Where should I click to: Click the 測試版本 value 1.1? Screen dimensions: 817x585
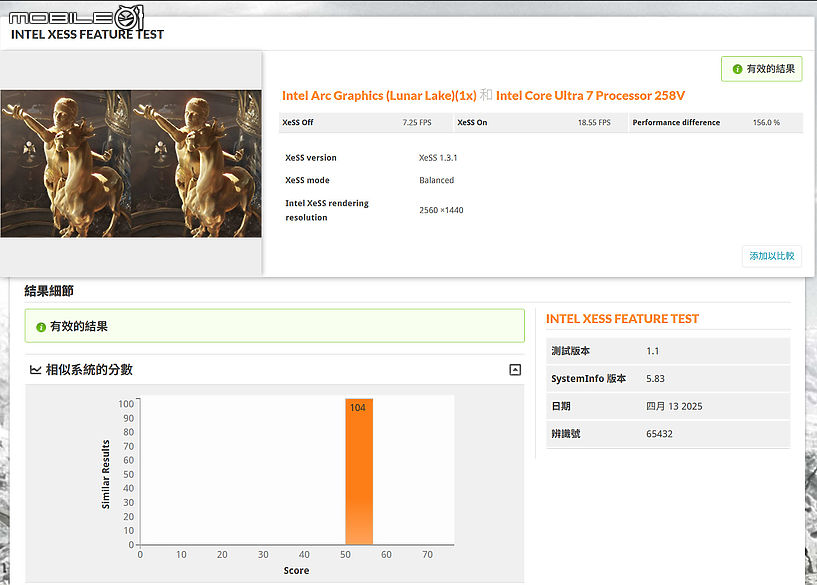pyautogui.click(x=652, y=351)
